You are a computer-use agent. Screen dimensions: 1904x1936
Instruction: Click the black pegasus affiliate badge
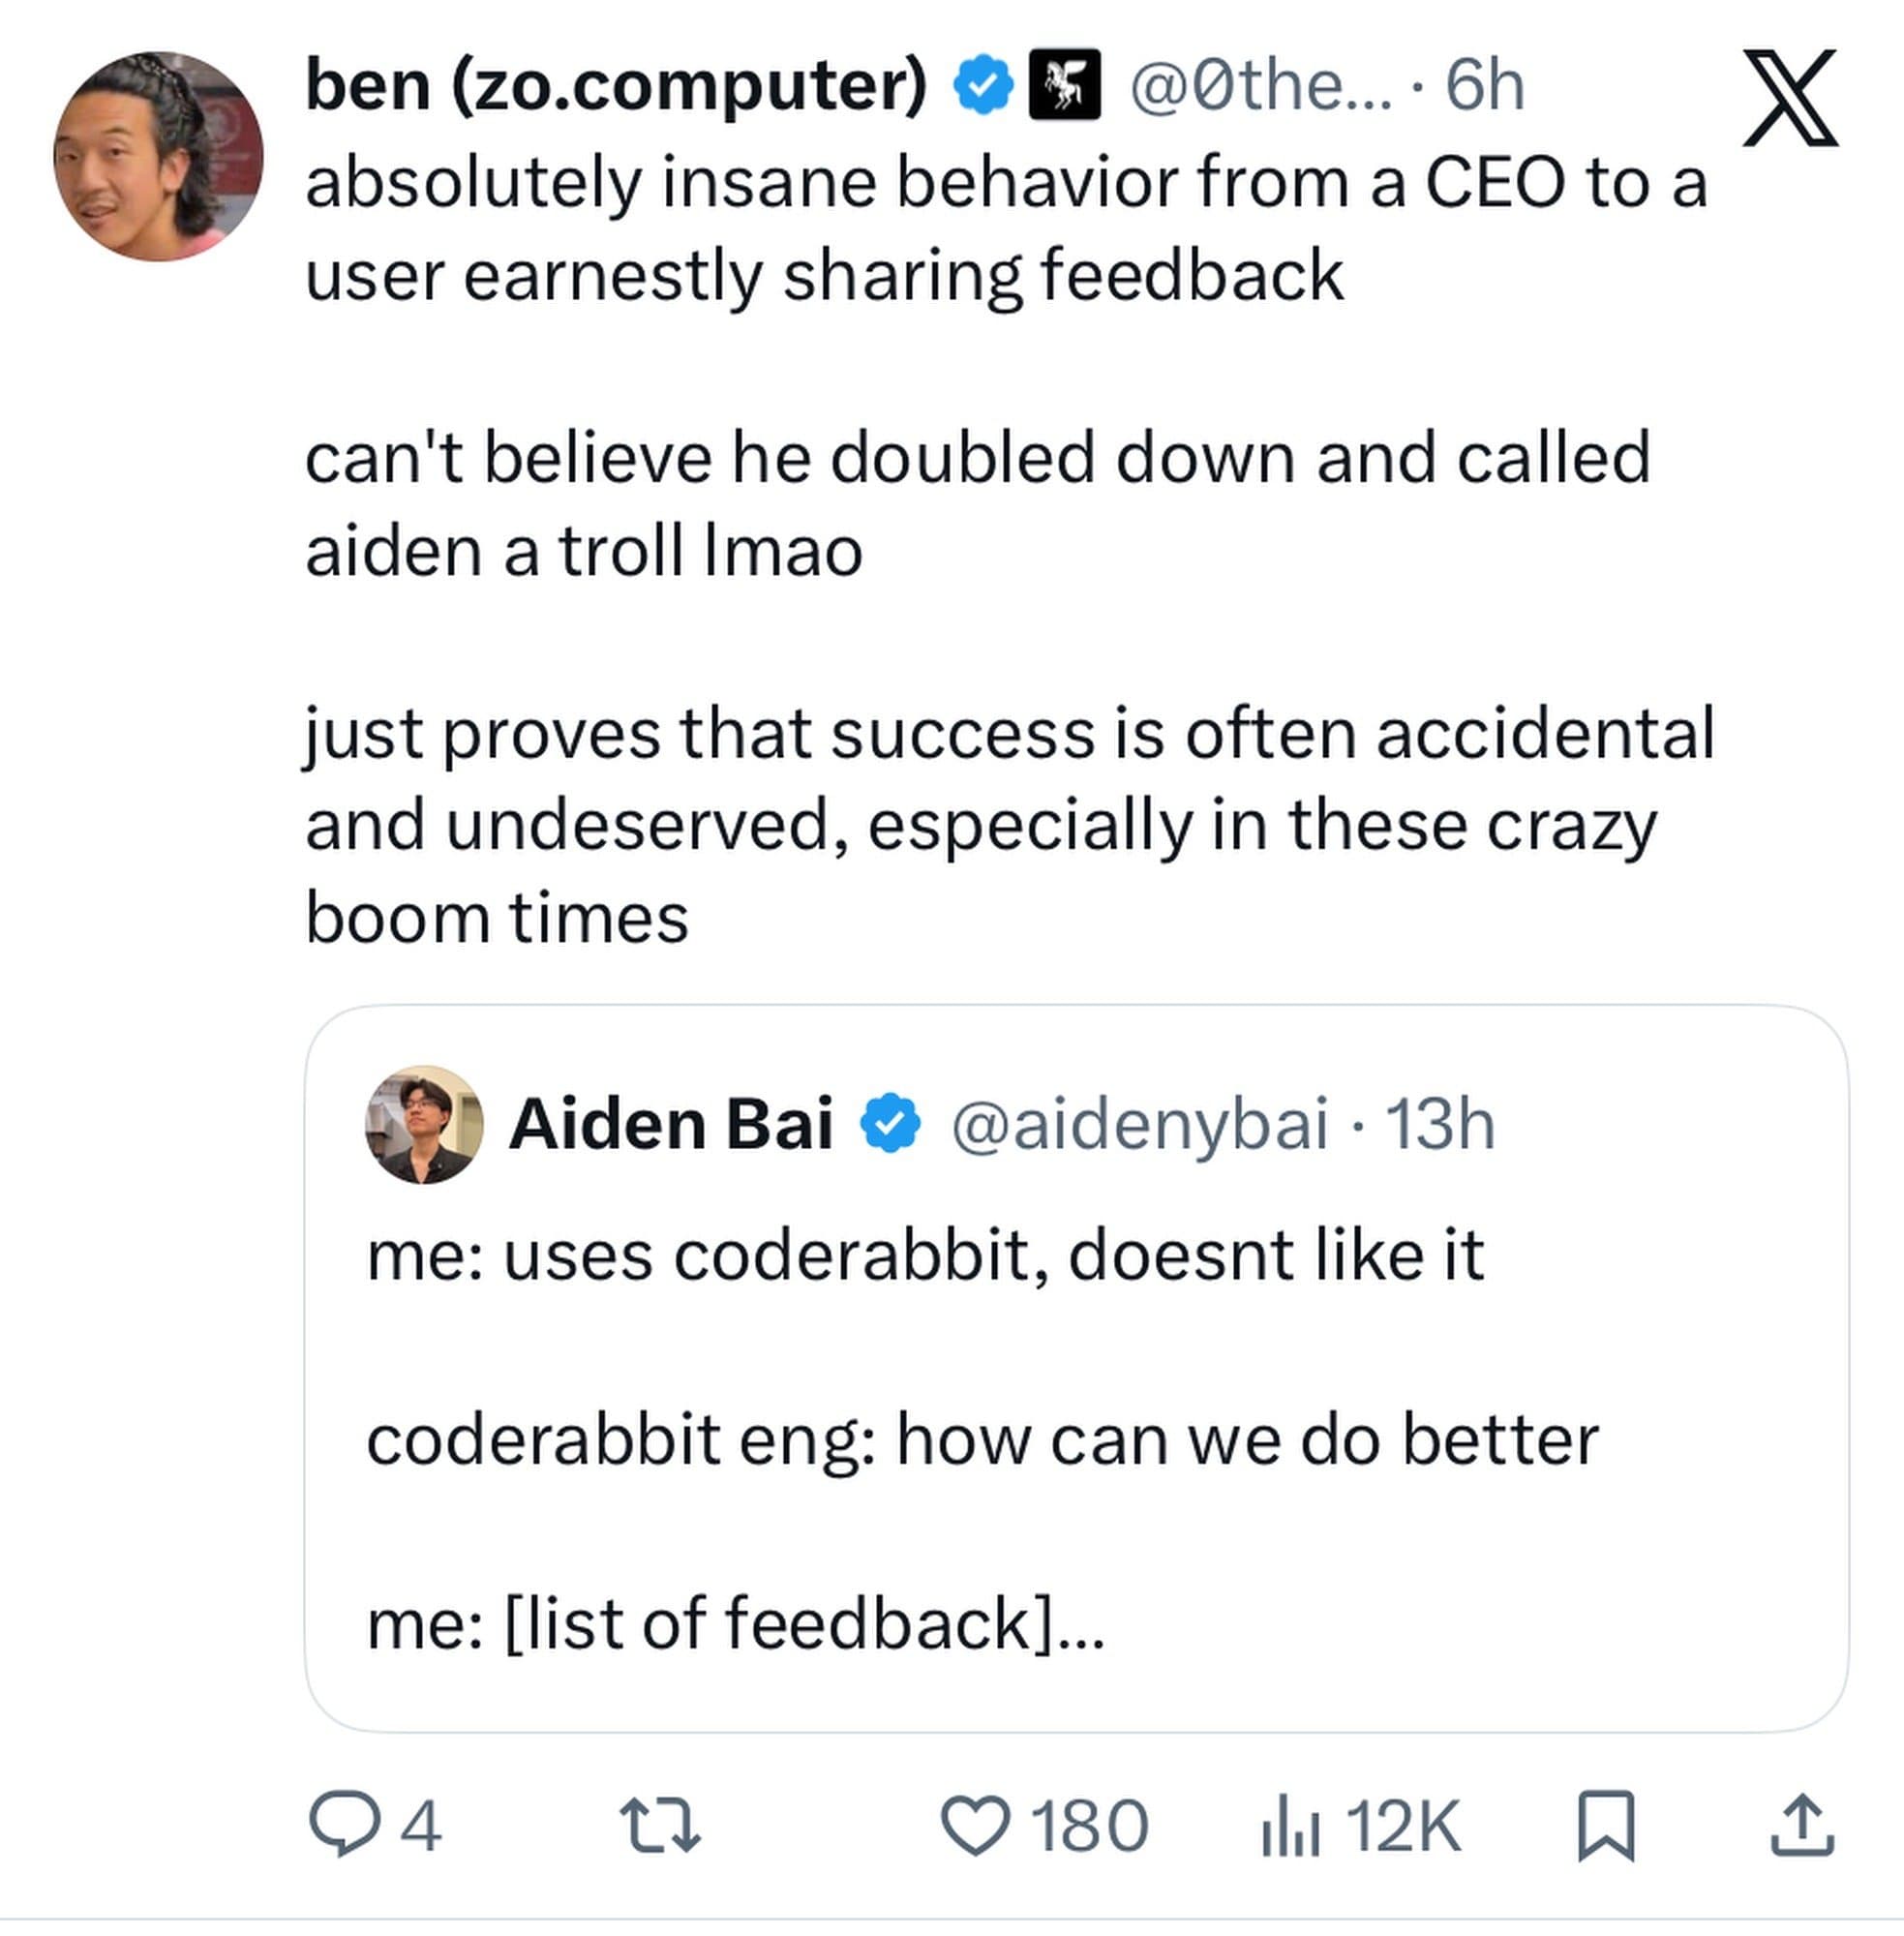click(x=1064, y=88)
